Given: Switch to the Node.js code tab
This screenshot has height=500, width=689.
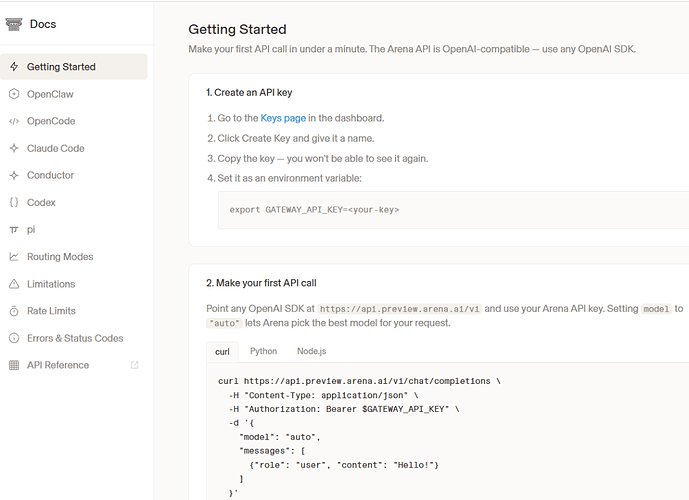Looking at the screenshot, I should (x=312, y=351).
